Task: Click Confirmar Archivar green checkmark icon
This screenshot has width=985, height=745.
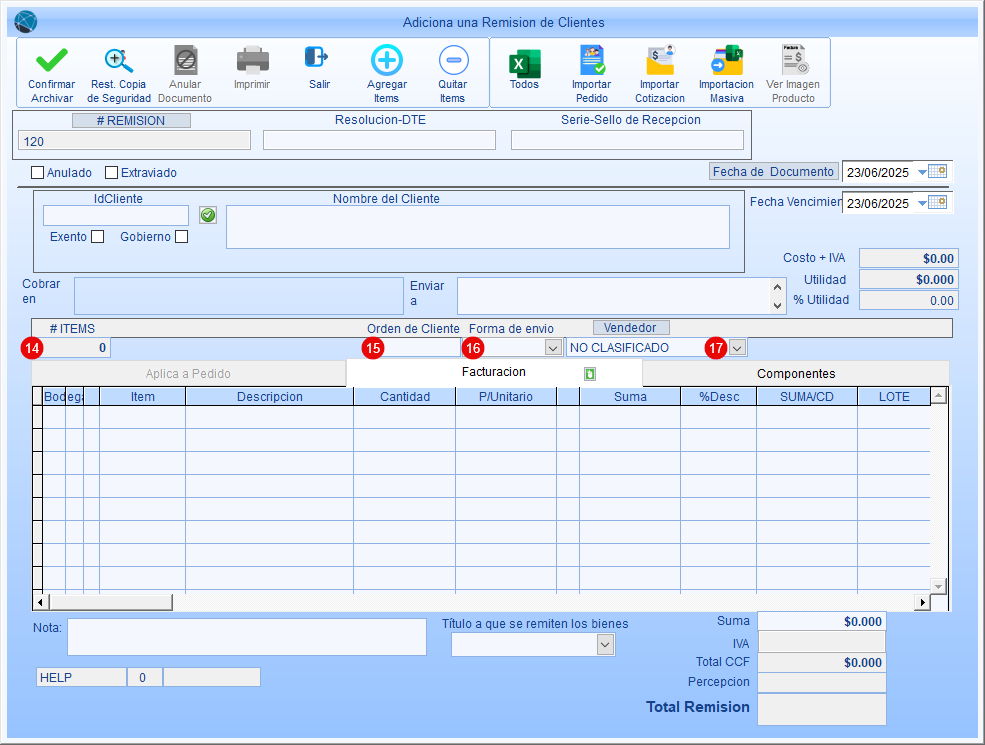Action: (x=51, y=62)
